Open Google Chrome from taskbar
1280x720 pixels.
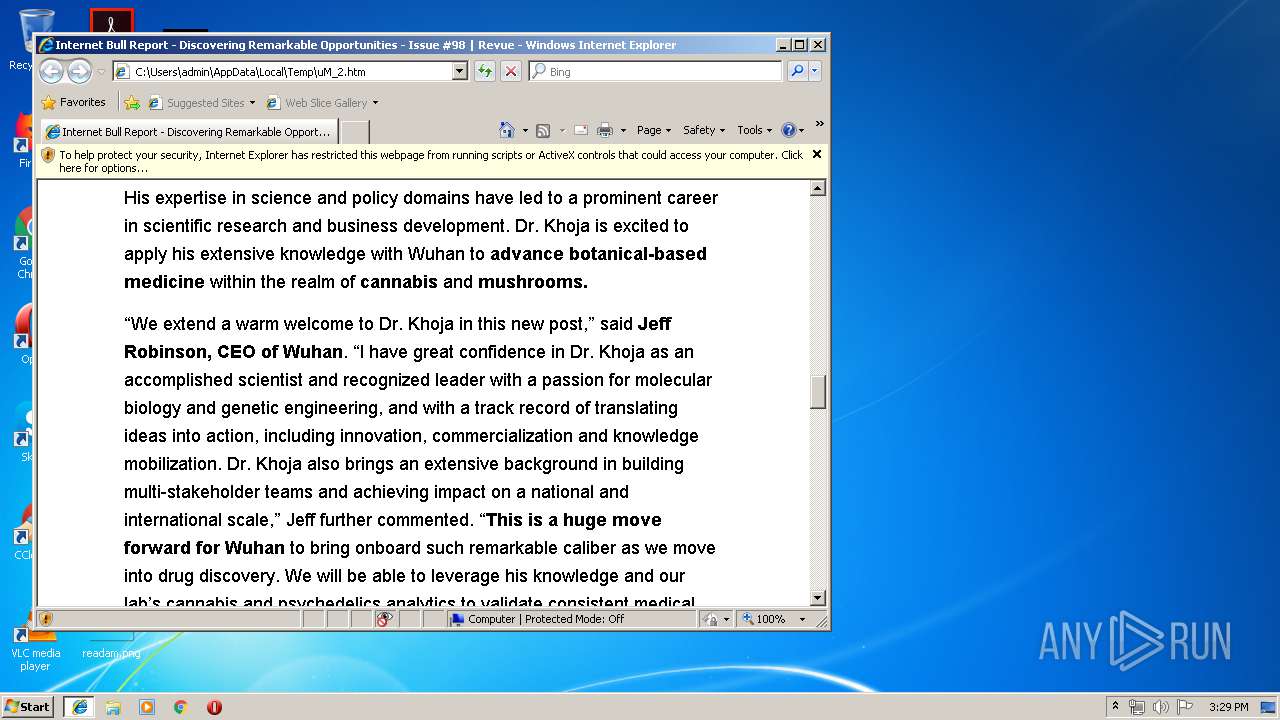click(x=181, y=707)
